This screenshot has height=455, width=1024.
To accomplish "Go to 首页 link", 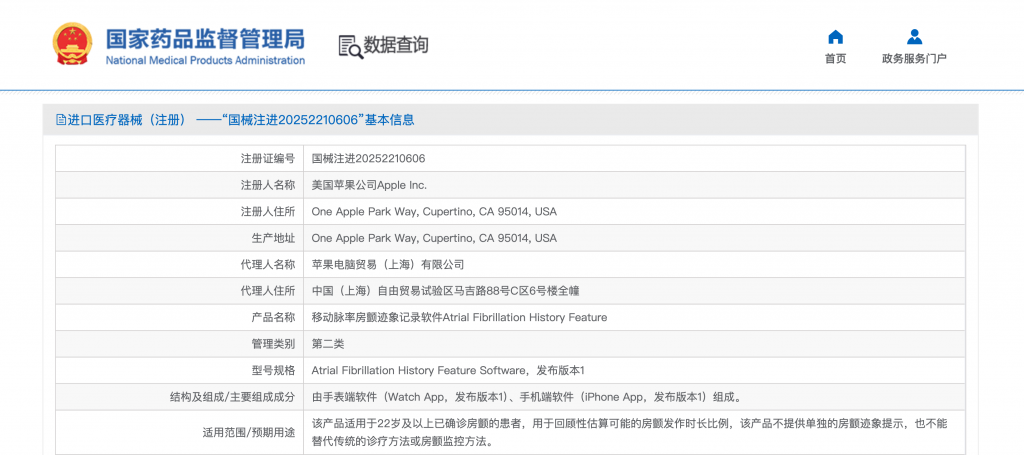I will coord(835,59).
